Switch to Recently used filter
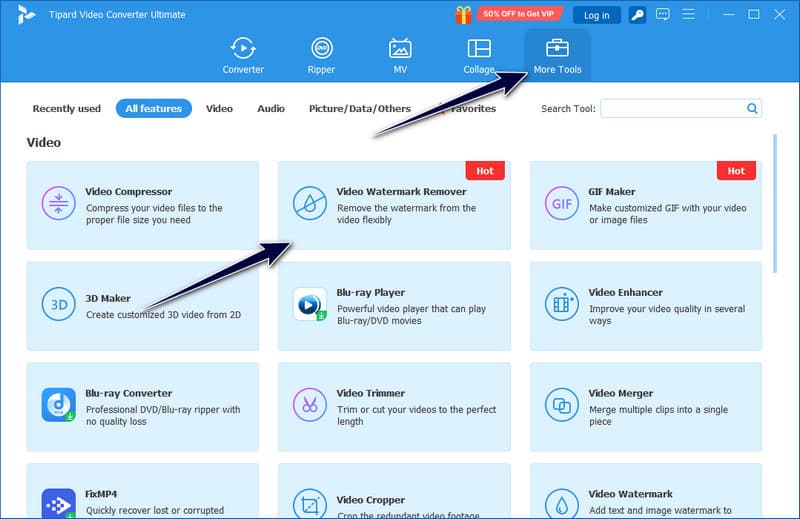The width and height of the screenshot is (800, 519). (x=67, y=109)
